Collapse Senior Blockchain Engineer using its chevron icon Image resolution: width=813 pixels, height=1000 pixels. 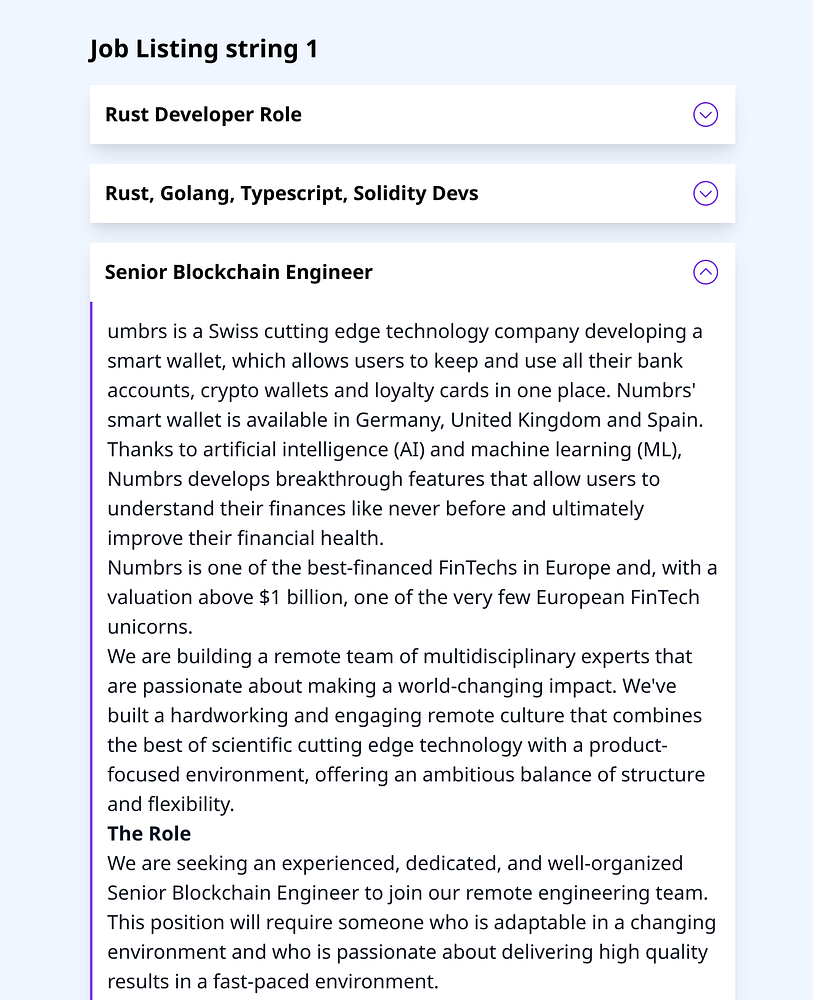point(705,272)
